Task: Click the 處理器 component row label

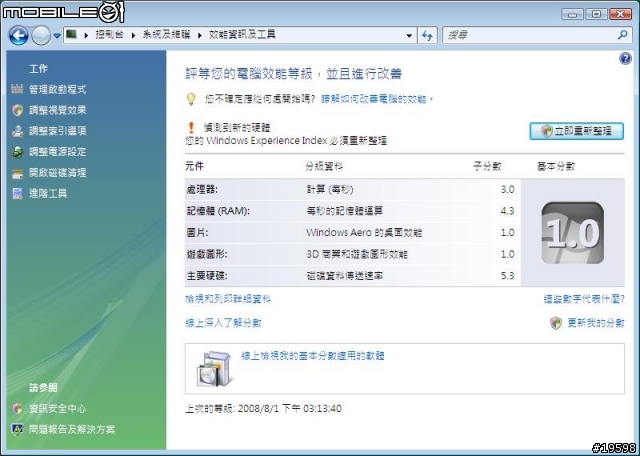Action: tap(202, 190)
